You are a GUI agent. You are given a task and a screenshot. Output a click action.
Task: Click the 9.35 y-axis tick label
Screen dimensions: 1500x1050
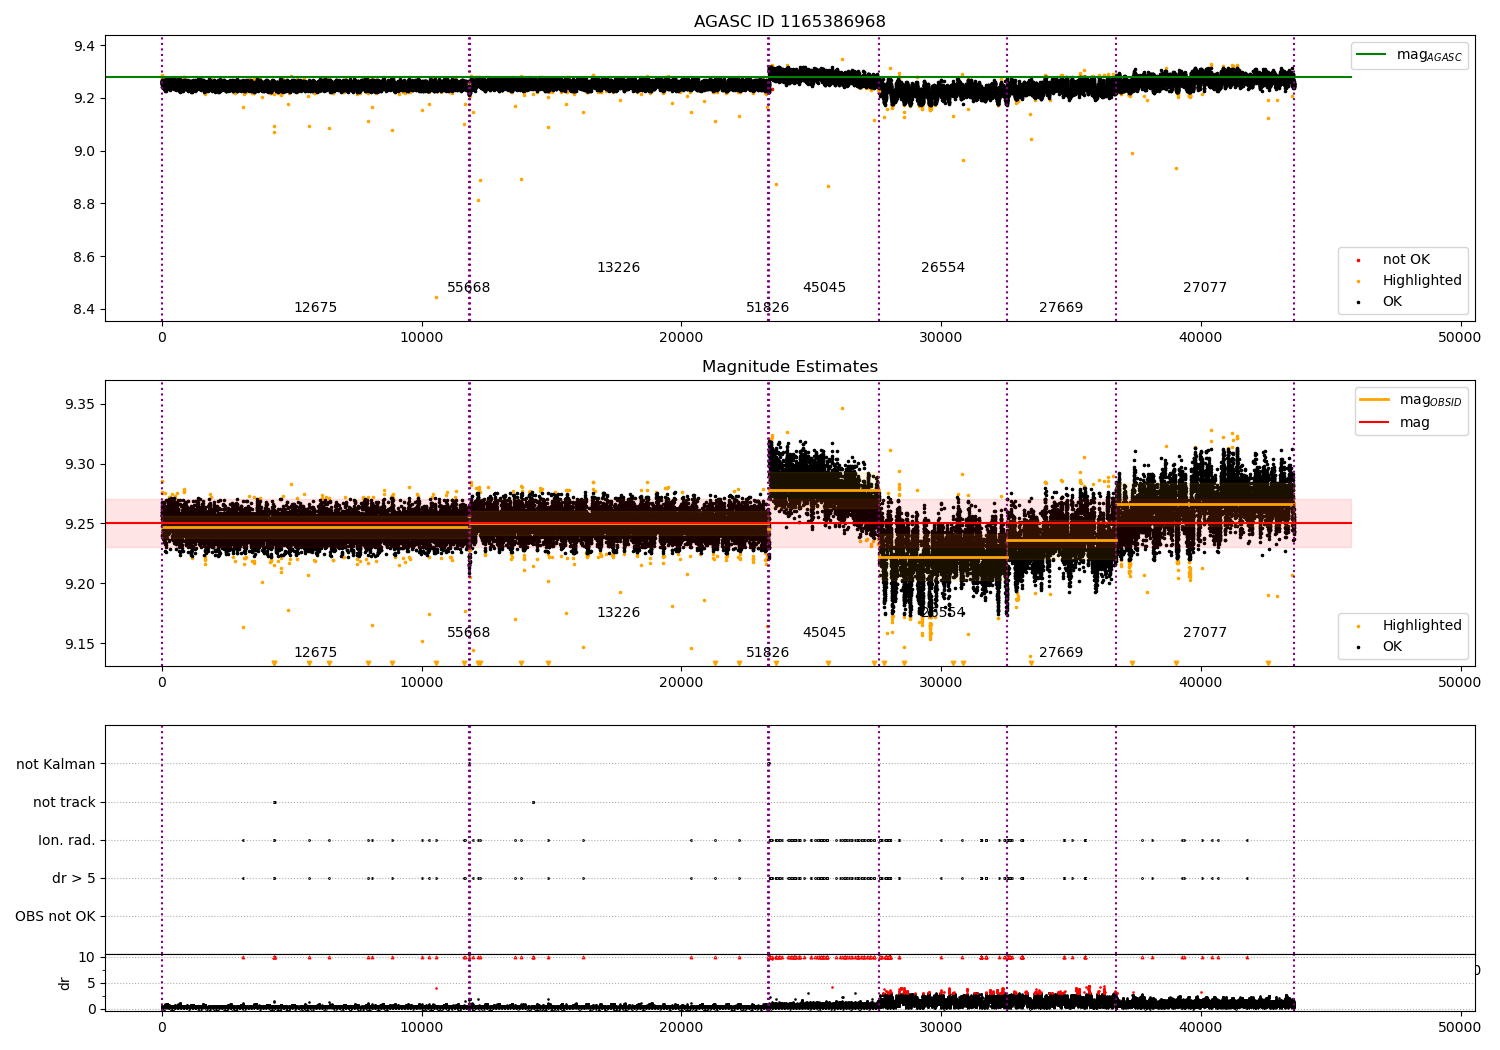tap(80, 405)
